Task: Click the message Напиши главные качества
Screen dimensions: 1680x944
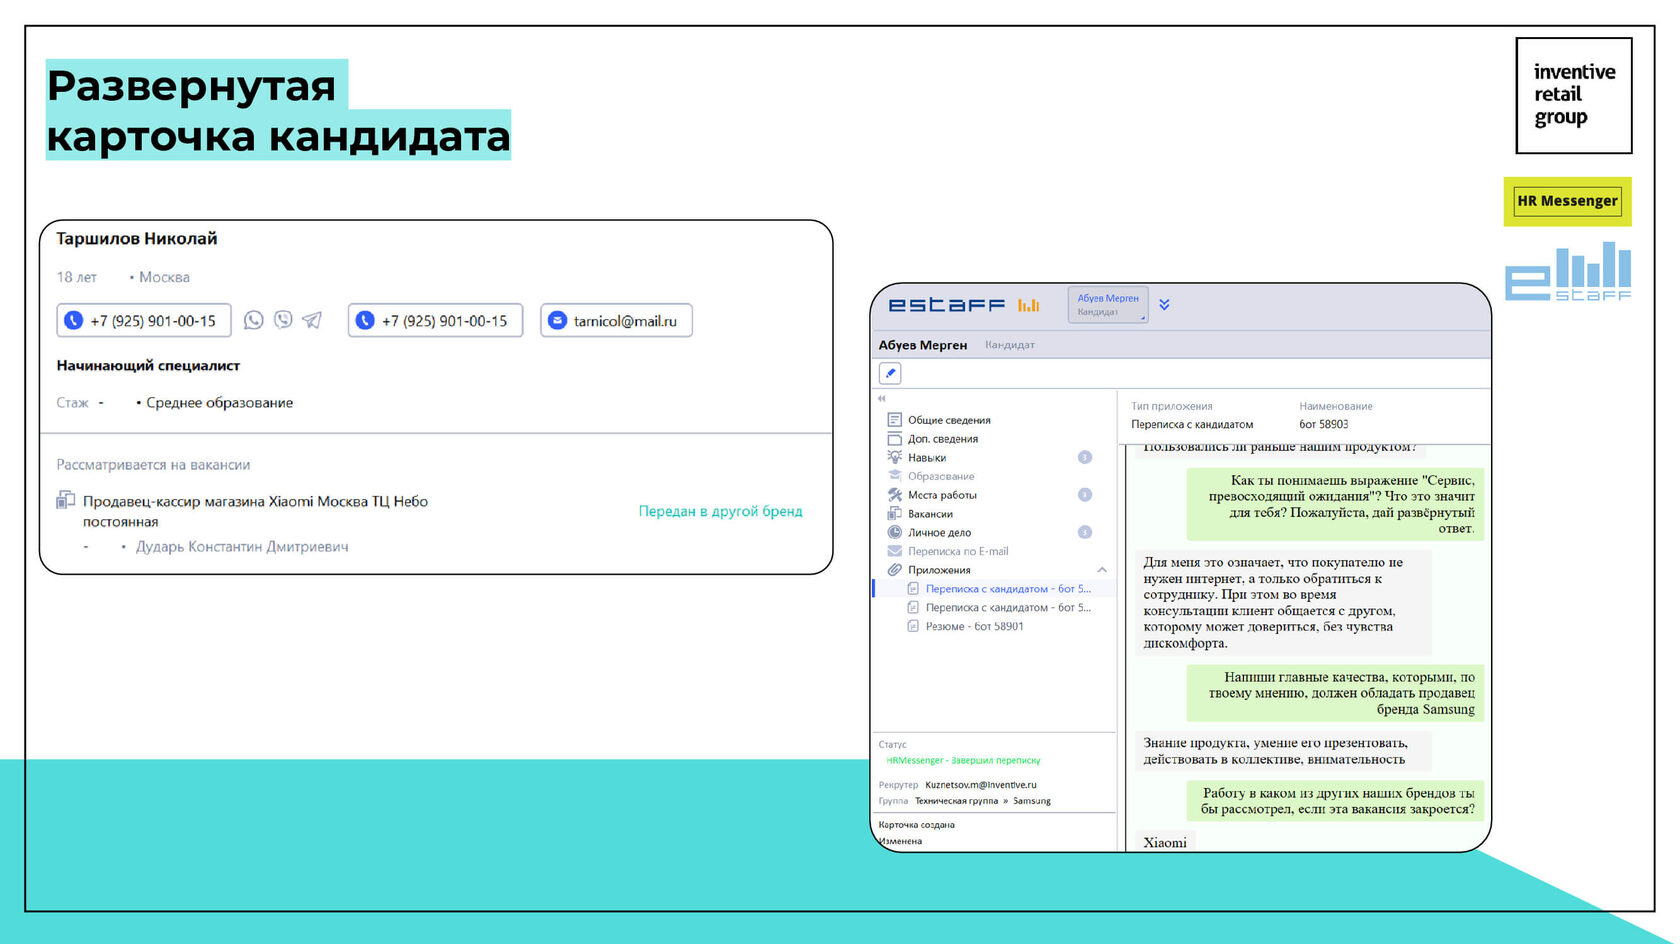Action: [1336, 693]
